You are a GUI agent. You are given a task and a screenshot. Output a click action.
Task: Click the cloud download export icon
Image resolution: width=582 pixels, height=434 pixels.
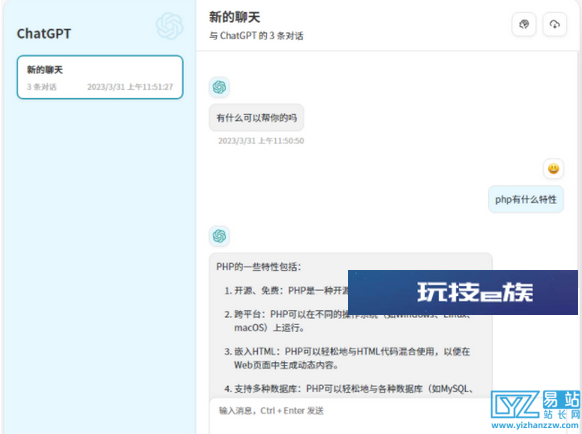(x=555, y=25)
